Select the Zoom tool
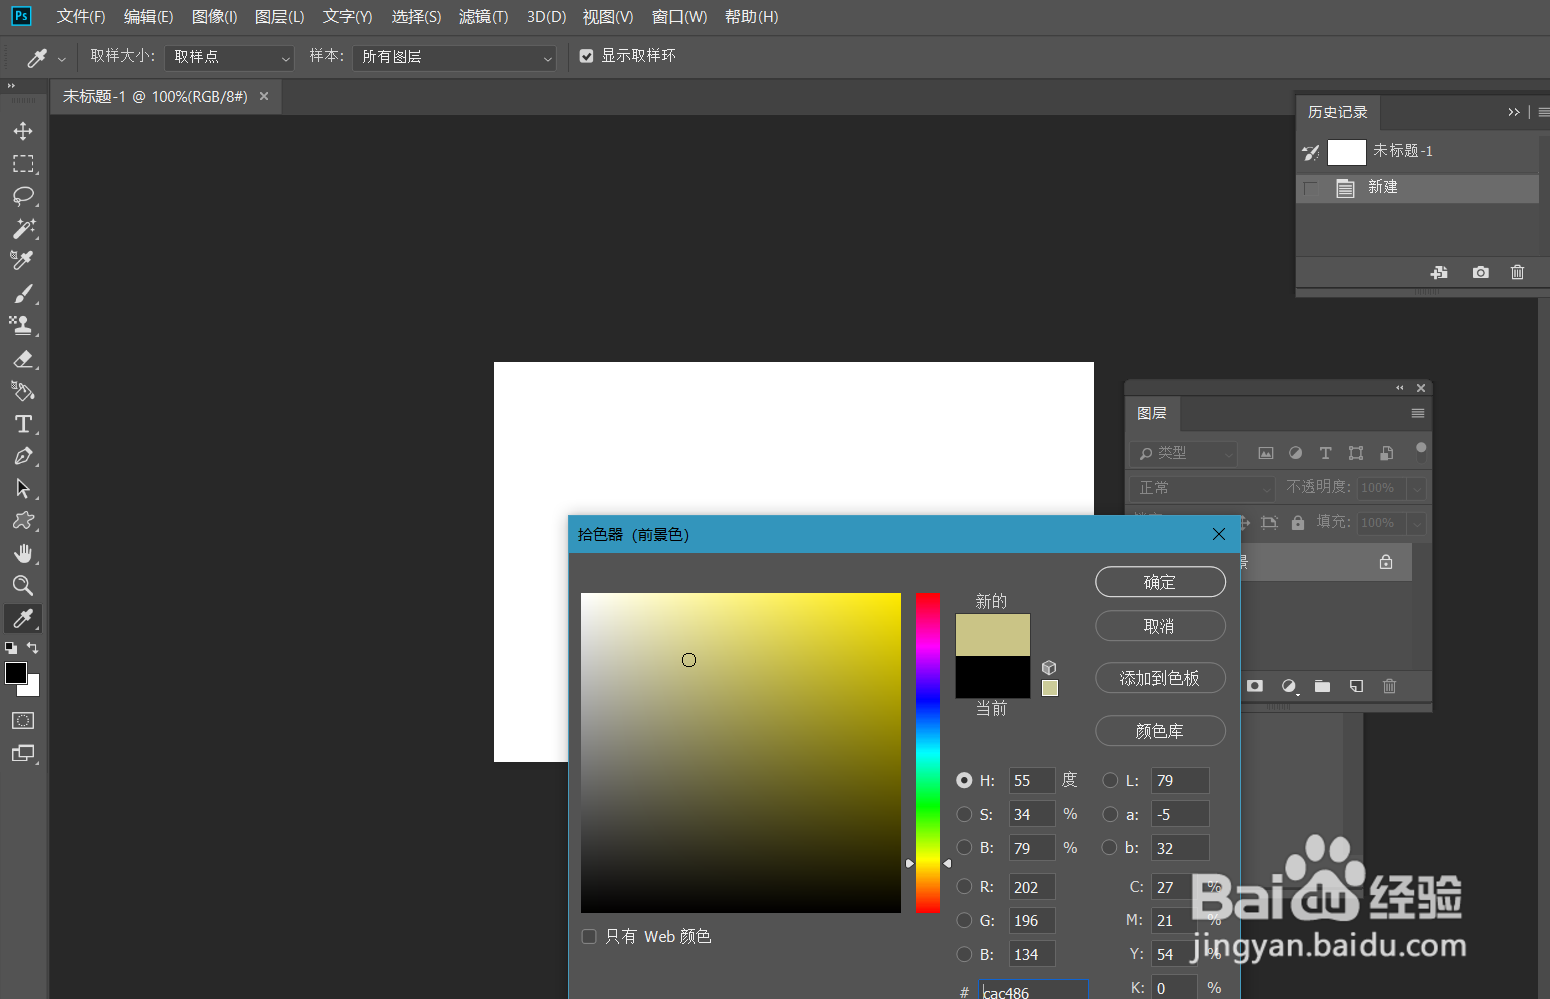Viewport: 1550px width, 999px height. click(23, 585)
